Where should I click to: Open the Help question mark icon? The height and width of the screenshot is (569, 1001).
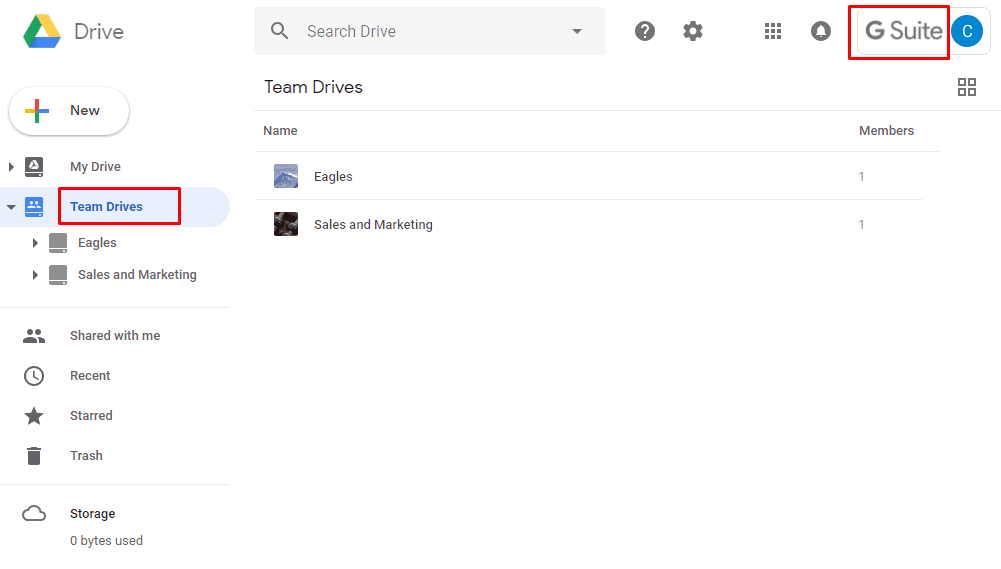pos(645,31)
